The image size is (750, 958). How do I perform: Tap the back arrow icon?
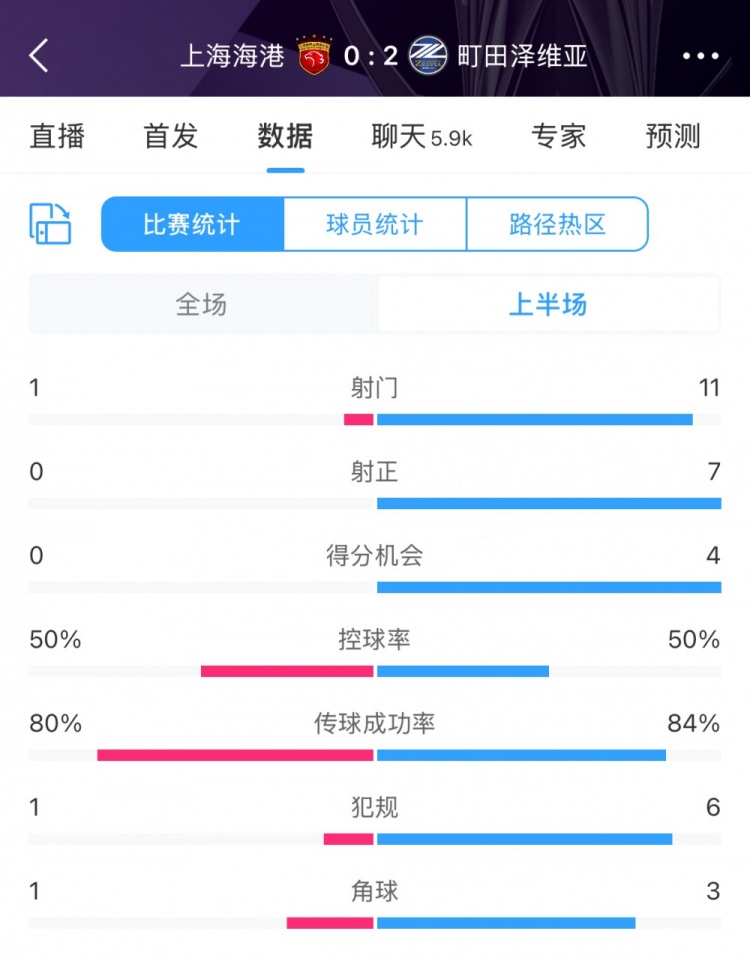click(39, 55)
